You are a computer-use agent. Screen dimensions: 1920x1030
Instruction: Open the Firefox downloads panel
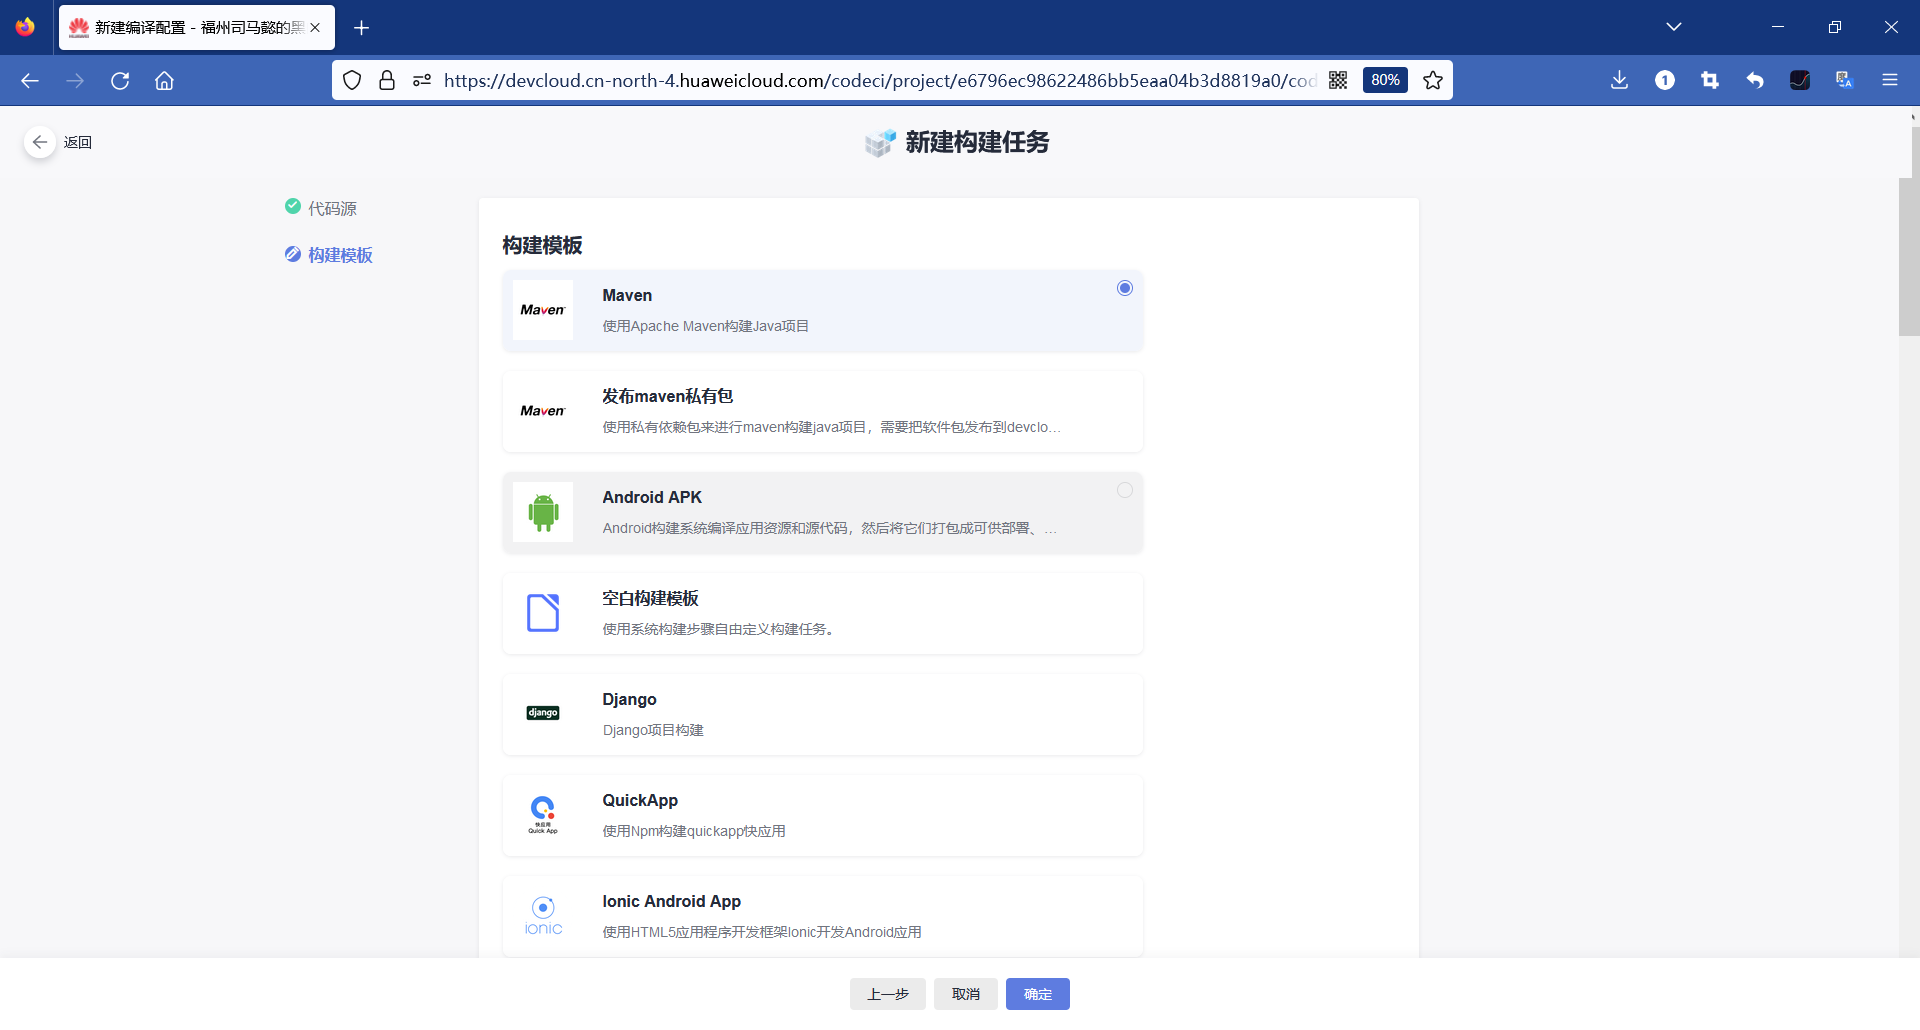point(1620,81)
